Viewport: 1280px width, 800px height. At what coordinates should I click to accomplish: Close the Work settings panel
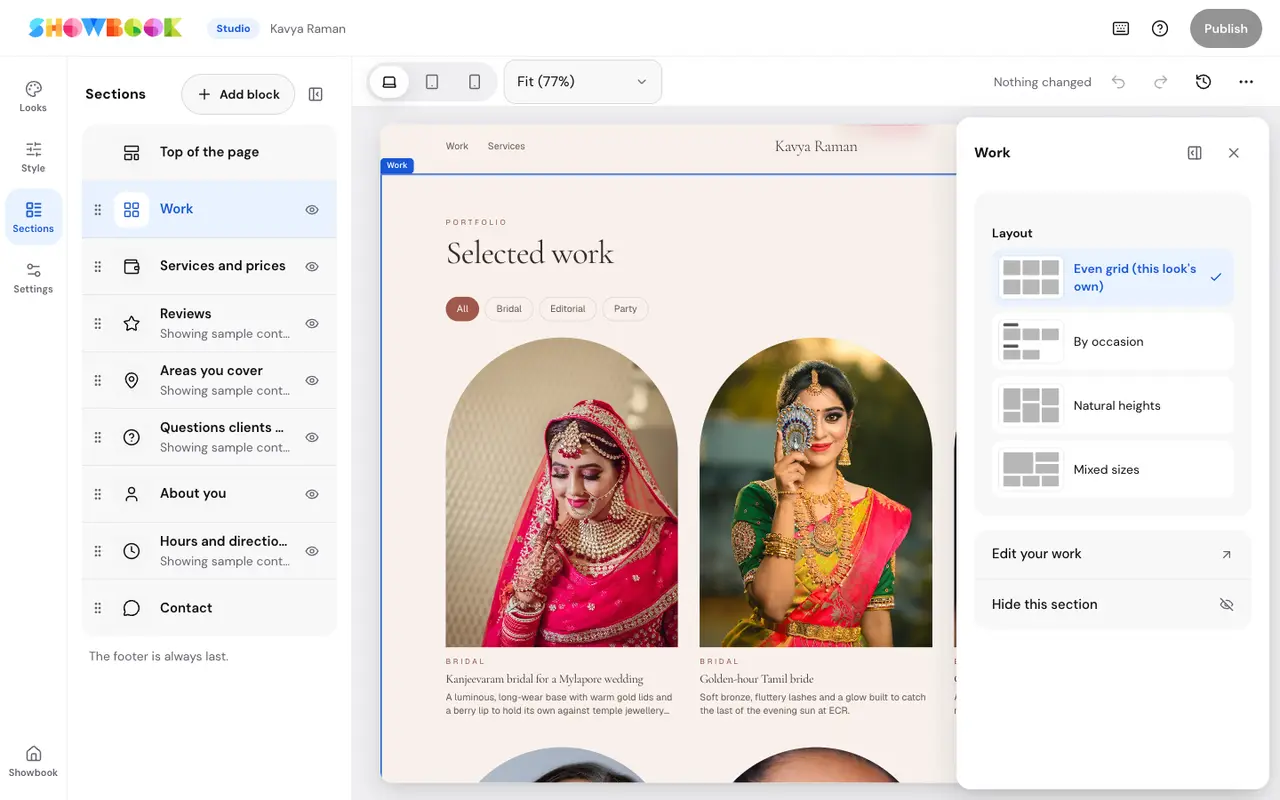click(x=1234, y=153)
